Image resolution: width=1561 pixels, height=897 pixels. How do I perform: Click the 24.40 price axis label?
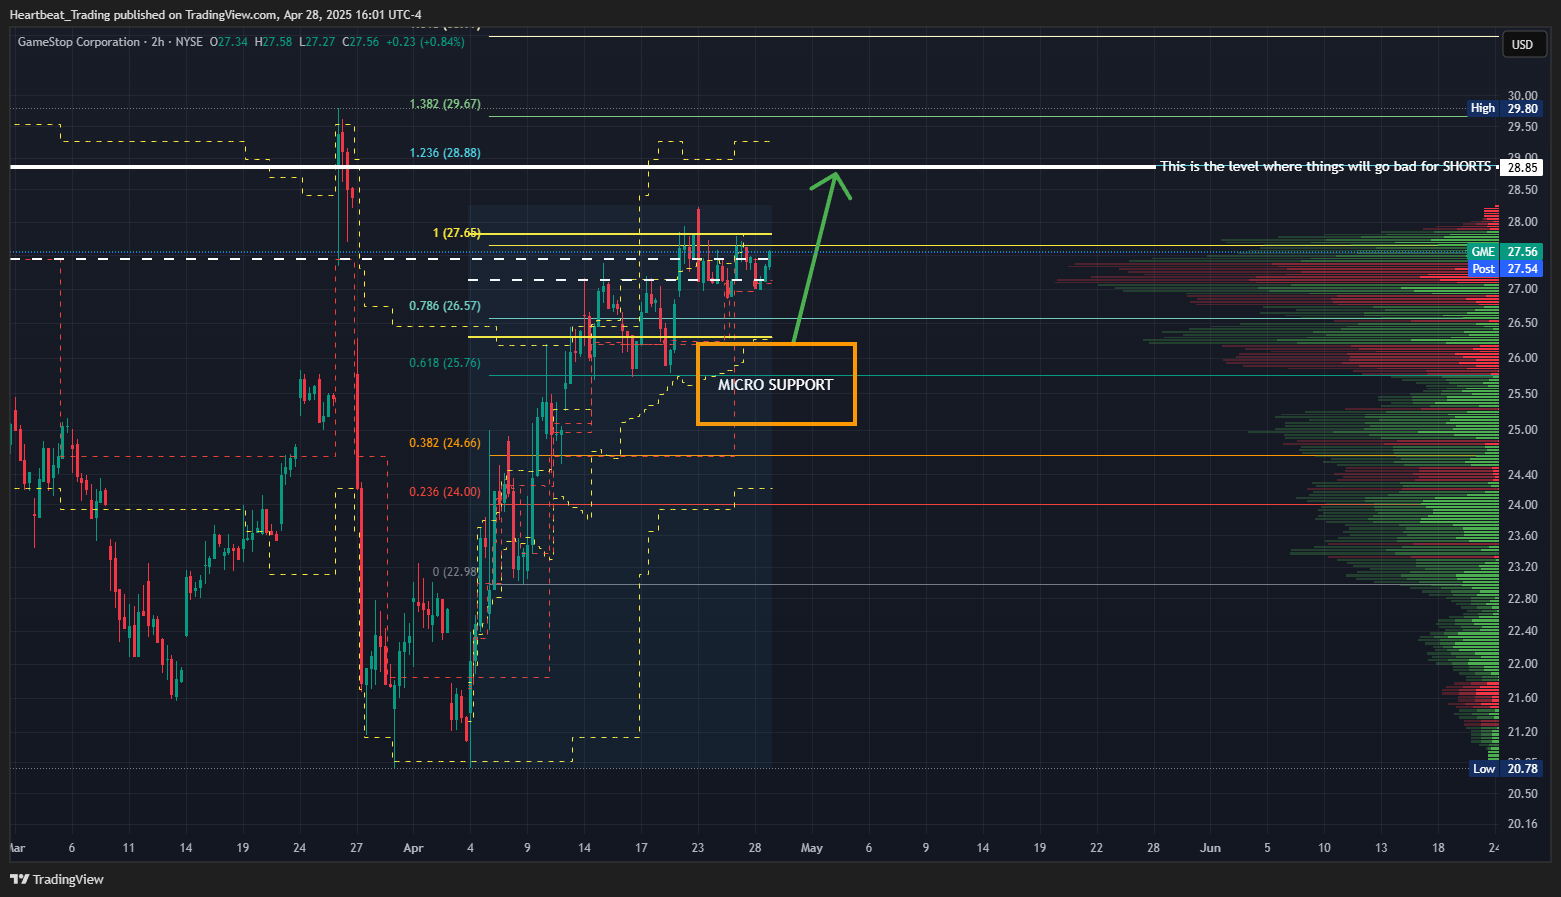1523,475
